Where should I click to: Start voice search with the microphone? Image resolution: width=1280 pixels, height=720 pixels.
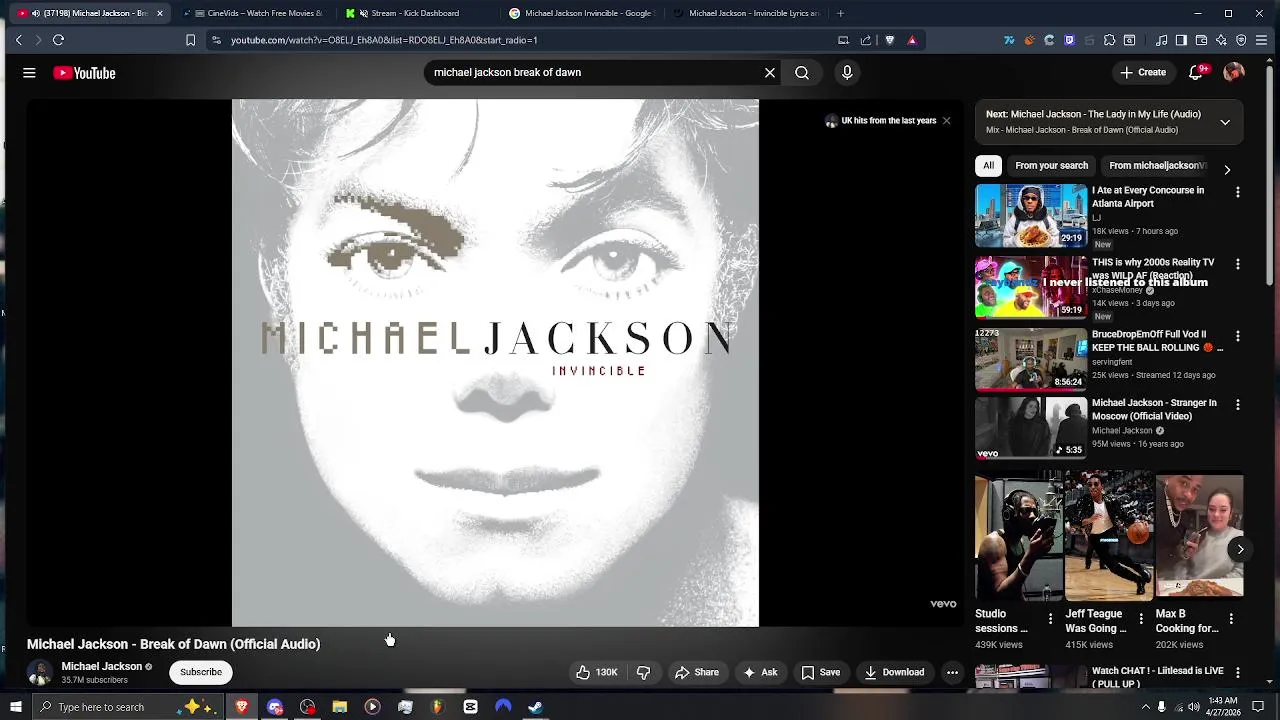(x=847, y=72)
